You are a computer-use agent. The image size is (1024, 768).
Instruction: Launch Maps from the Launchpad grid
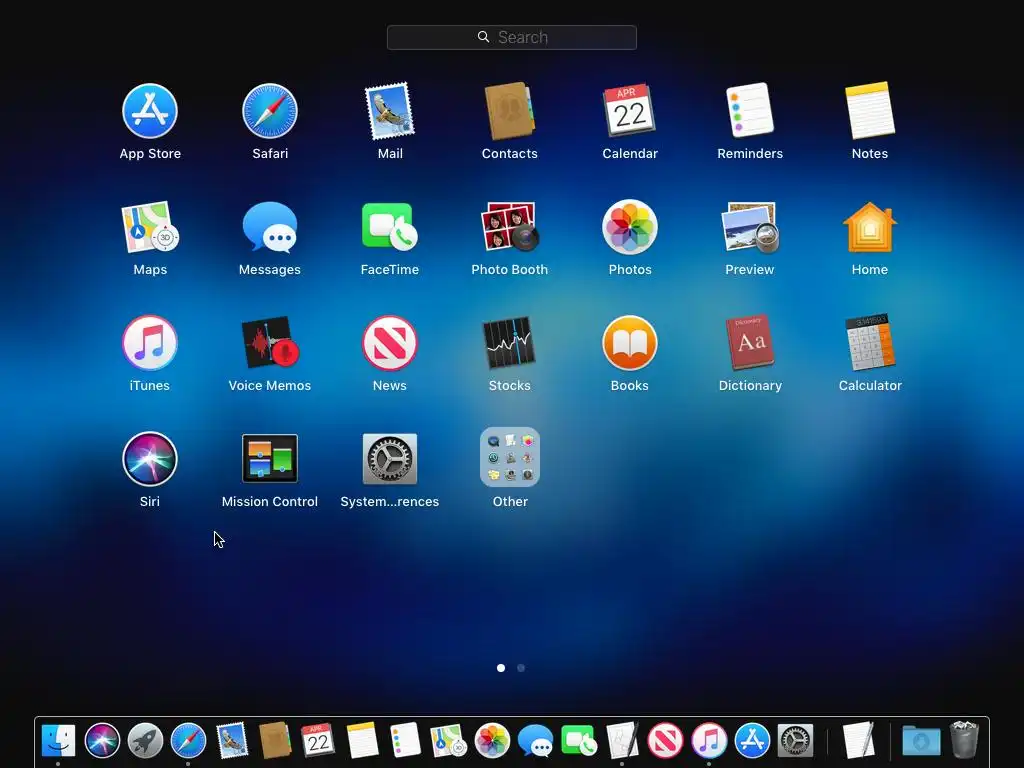pyautogui.click(x=150, y=227)
